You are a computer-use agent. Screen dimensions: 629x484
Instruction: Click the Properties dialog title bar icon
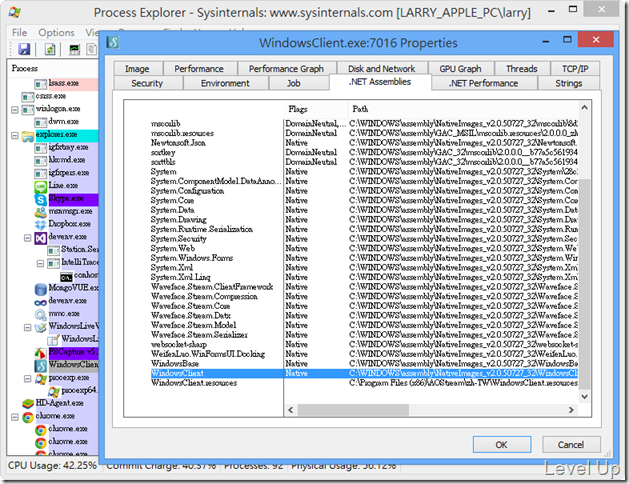click(x=113, y=42)
